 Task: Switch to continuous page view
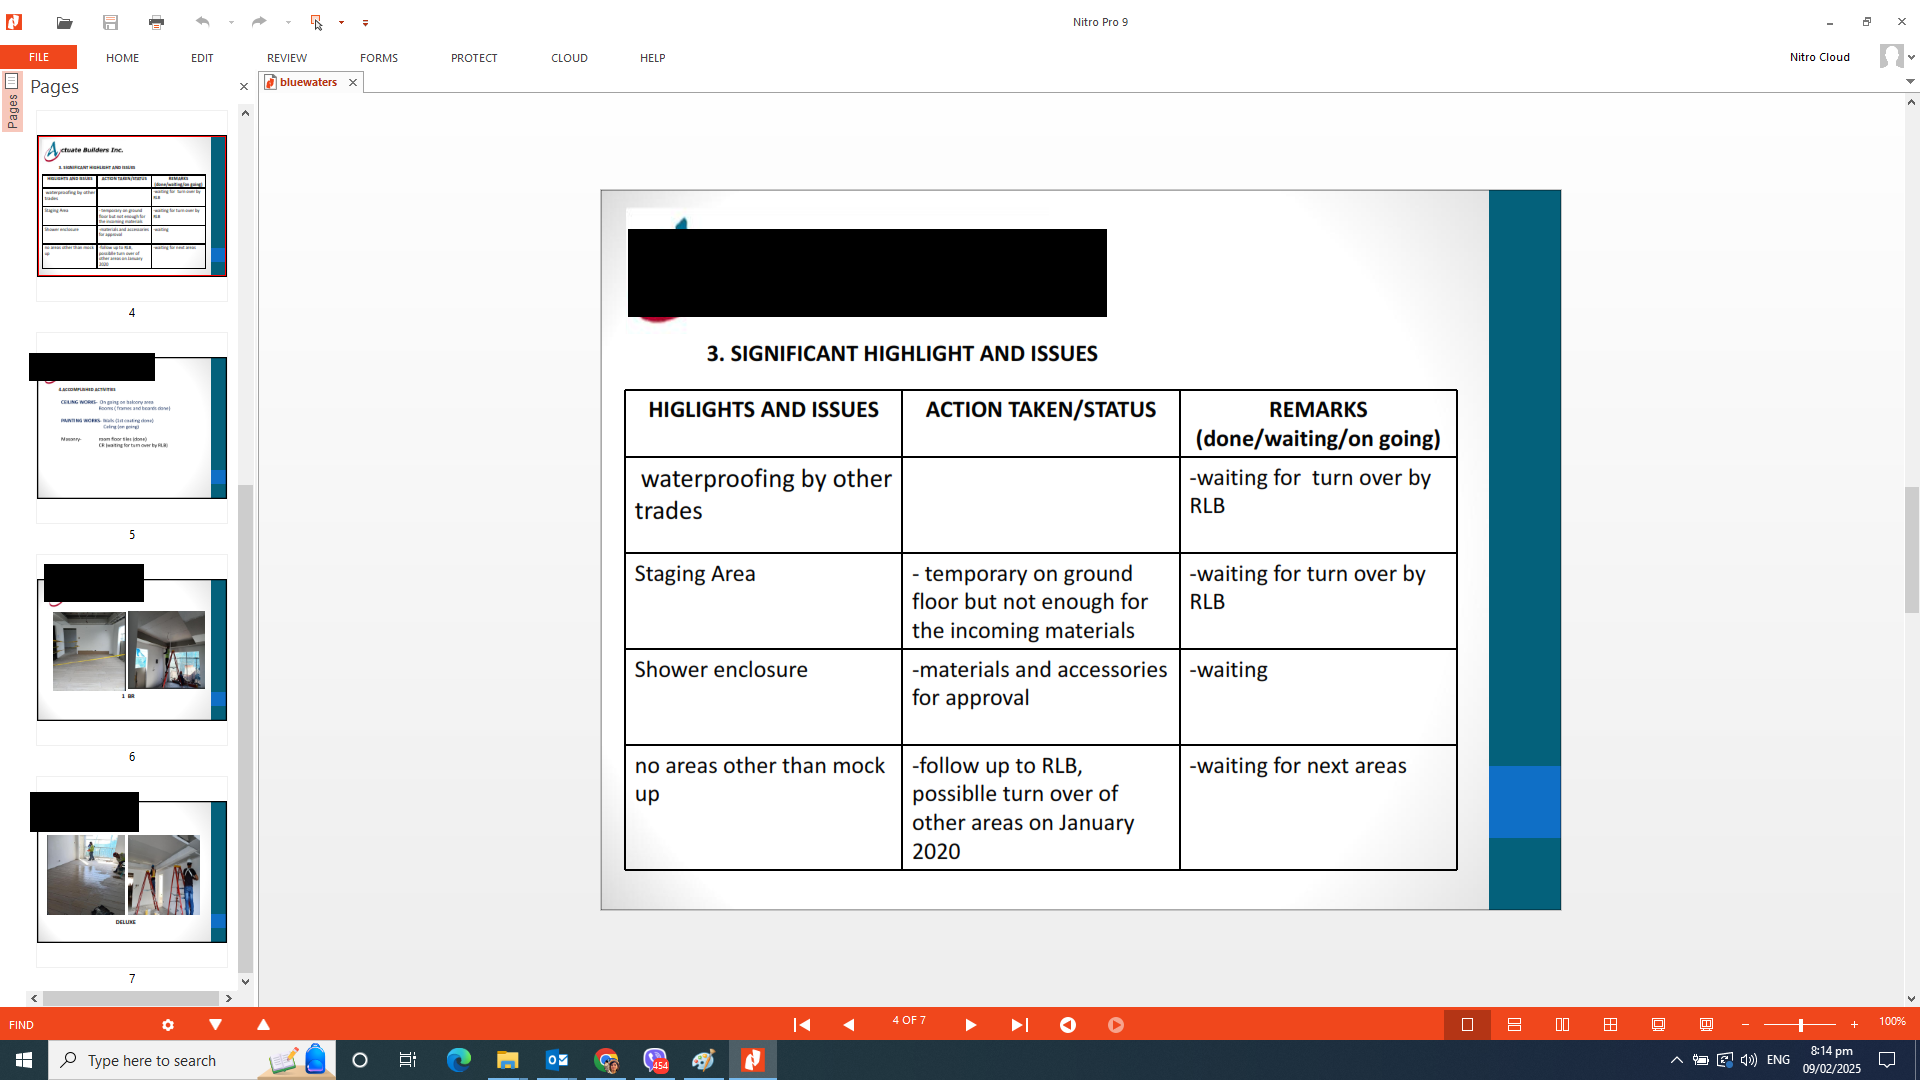tap(1514, 1025)
